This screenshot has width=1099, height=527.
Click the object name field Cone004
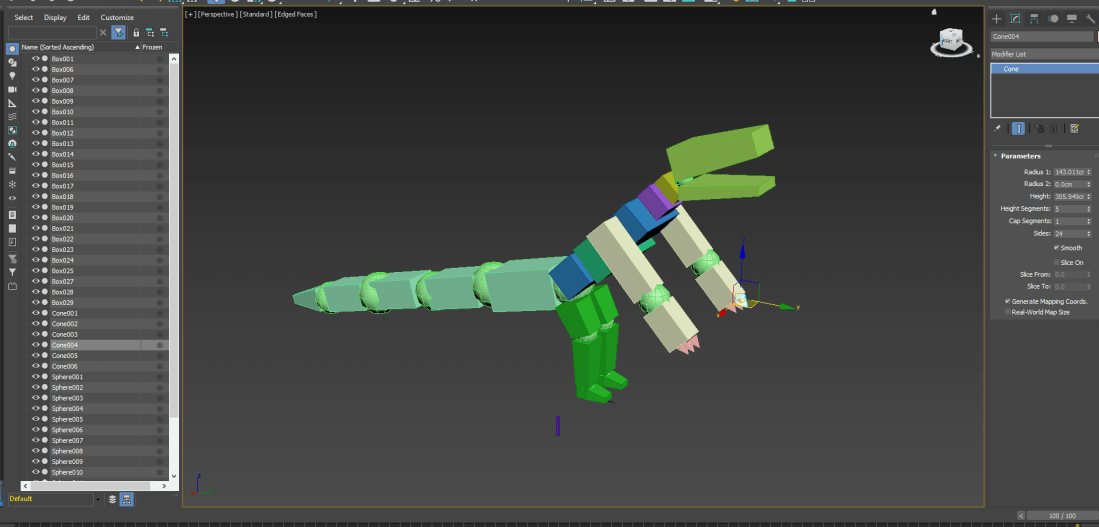(1043, 36)
